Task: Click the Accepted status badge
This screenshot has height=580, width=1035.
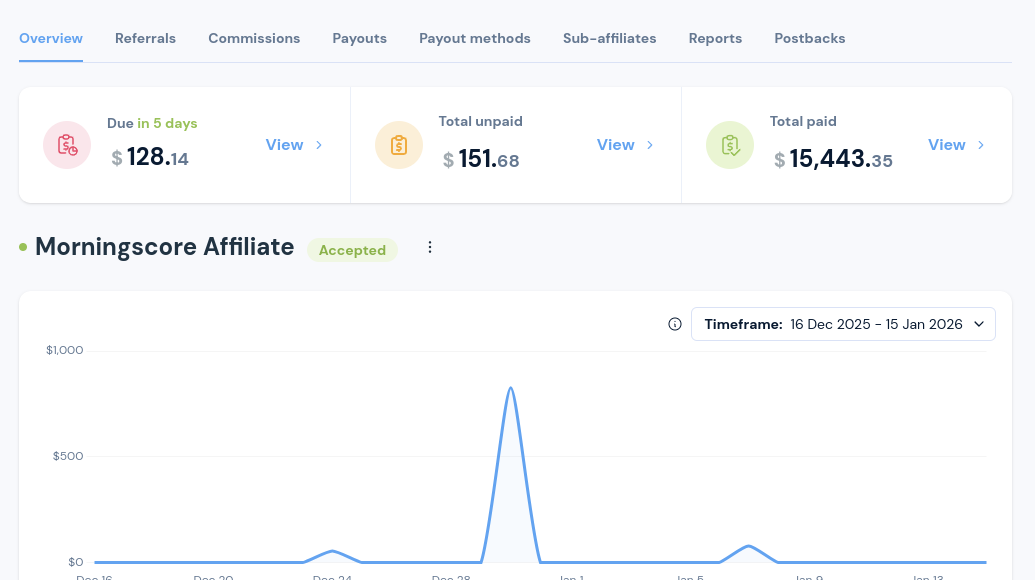Action: [352, 250]
